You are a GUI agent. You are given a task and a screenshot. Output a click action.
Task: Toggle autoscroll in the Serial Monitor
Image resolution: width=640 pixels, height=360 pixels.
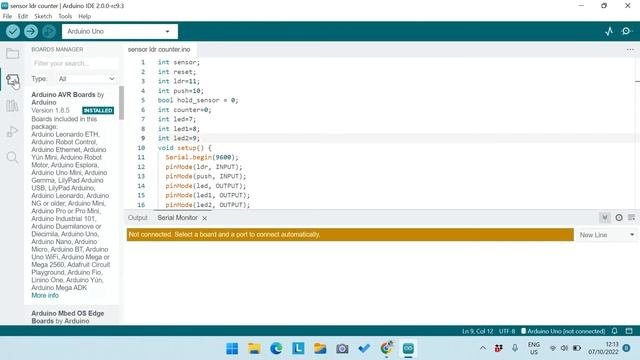coord(604,218)
